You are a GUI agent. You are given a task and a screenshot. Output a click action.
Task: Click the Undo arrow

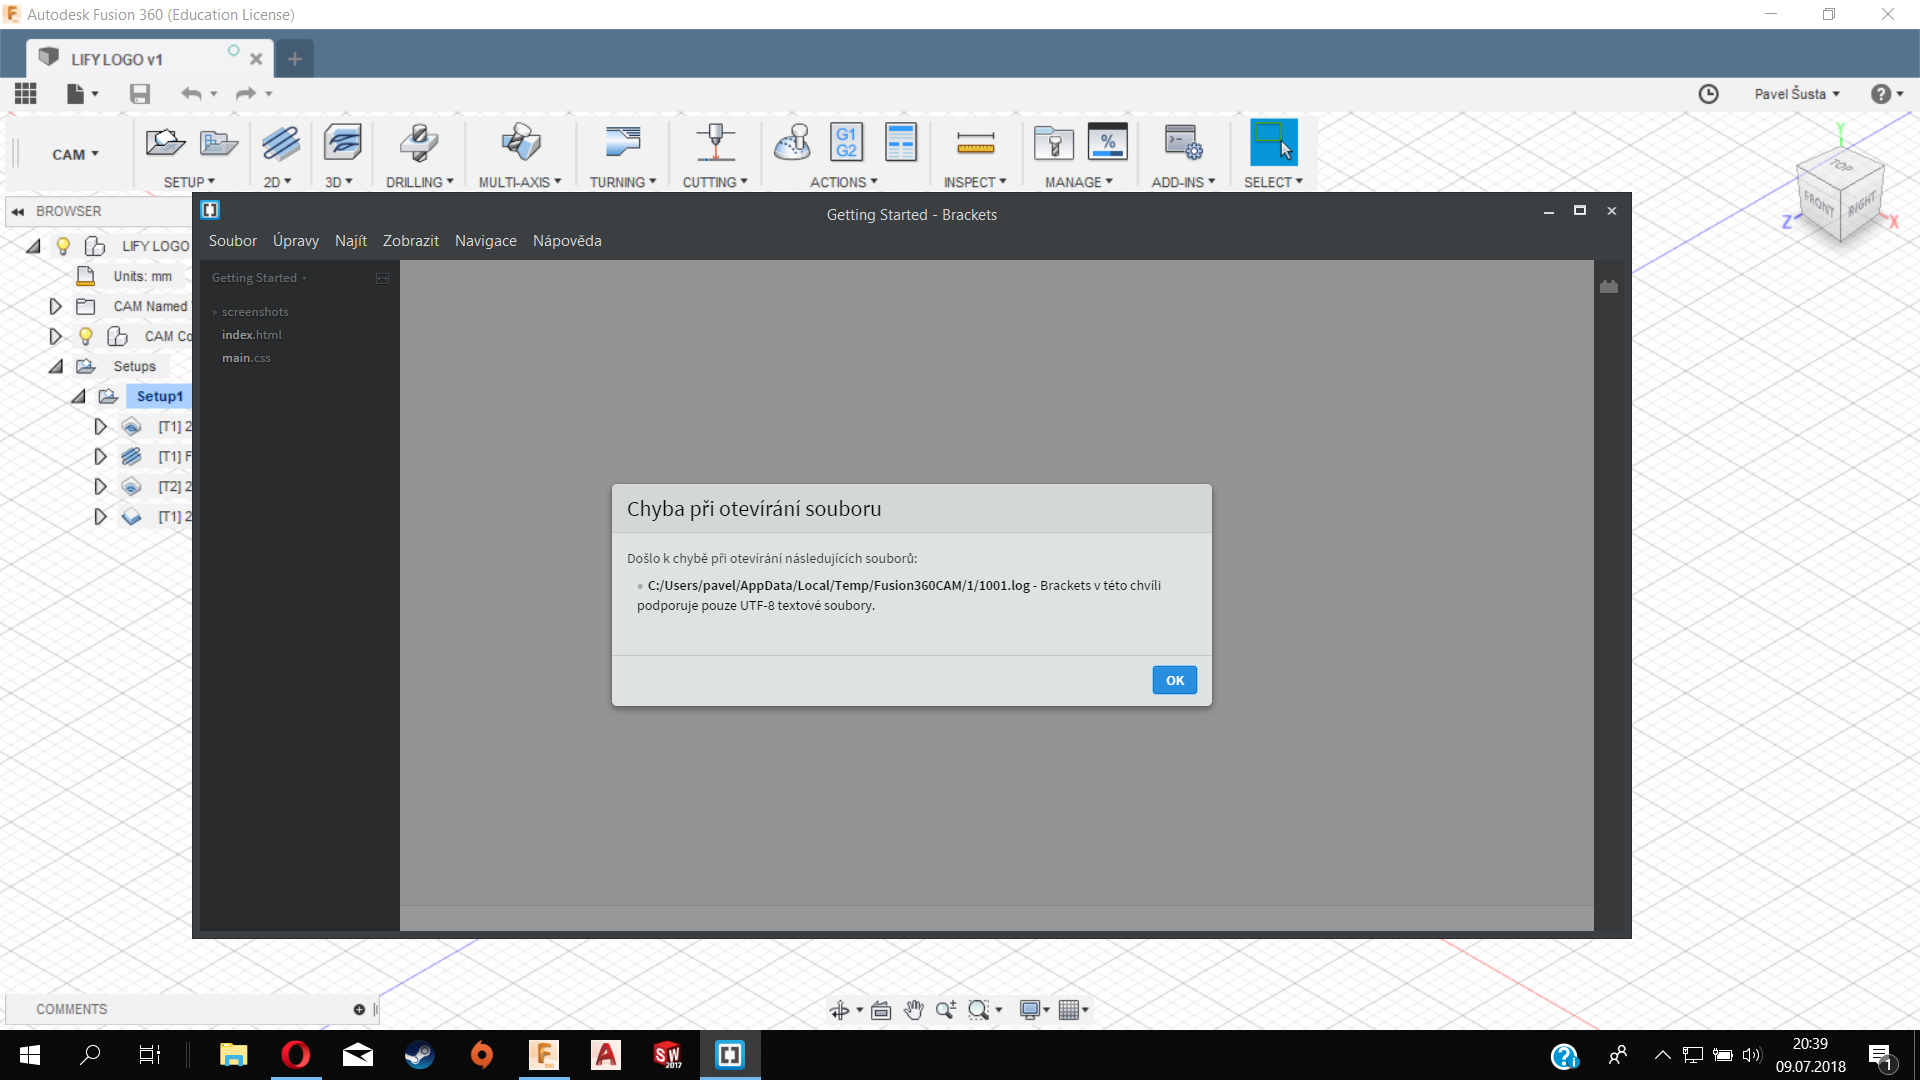pyautogui.click(x=191, y=94)
